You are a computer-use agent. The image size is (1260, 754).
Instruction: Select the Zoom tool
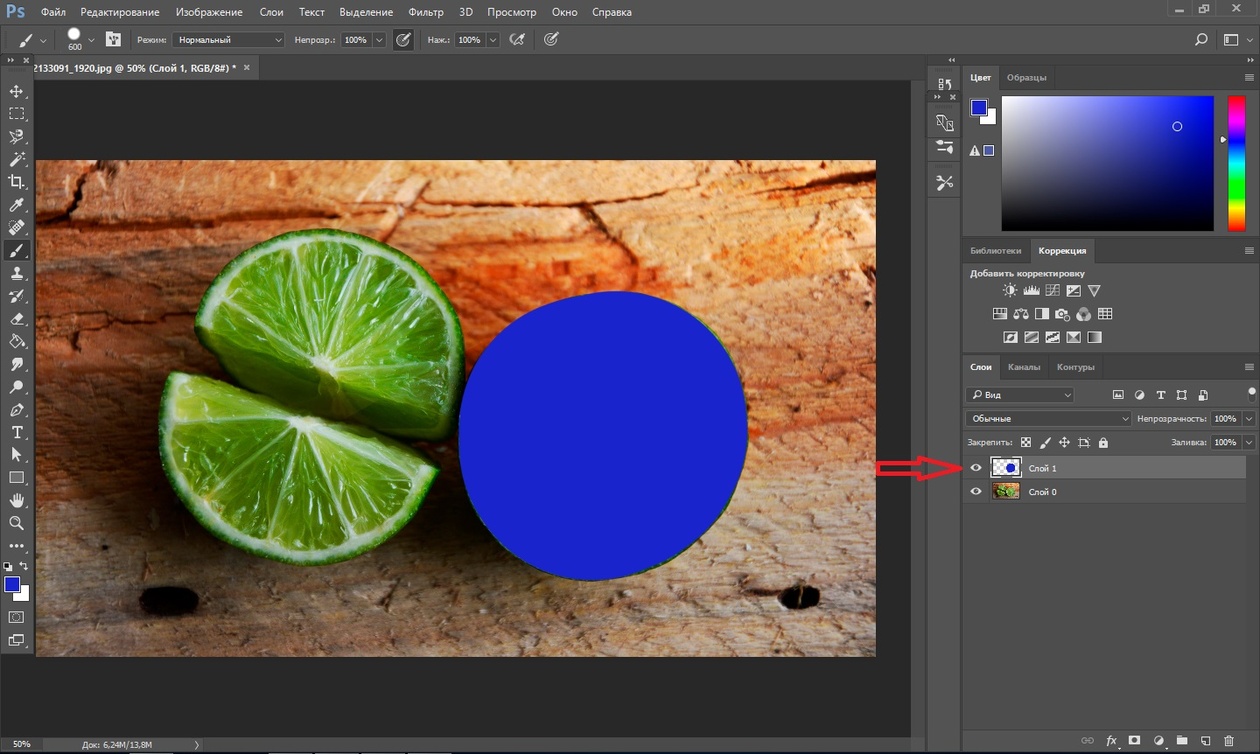(x=17, y=523)
